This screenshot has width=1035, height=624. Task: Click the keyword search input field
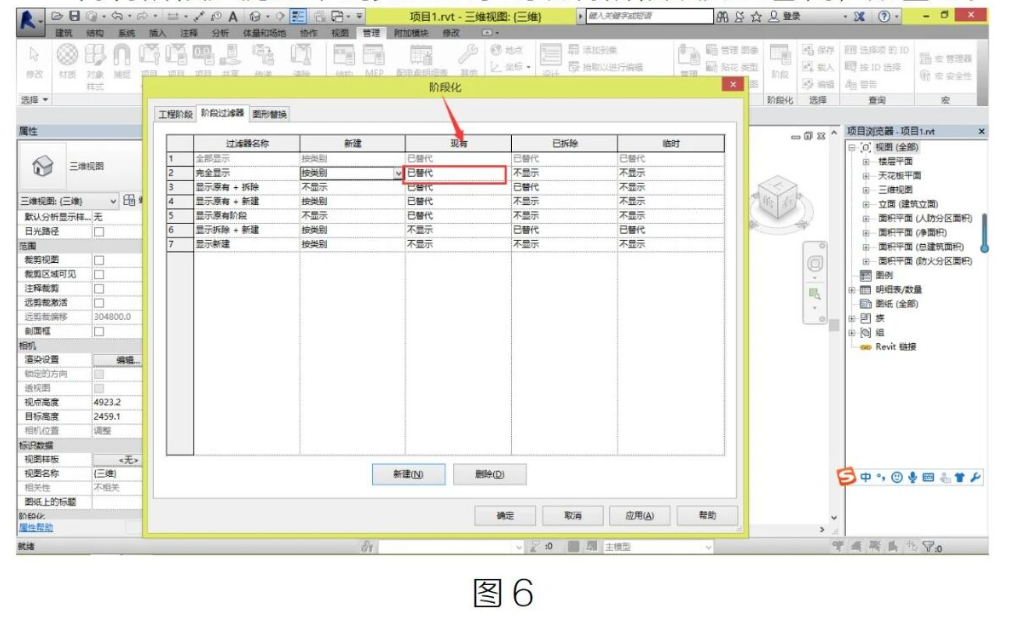[649, 16]
